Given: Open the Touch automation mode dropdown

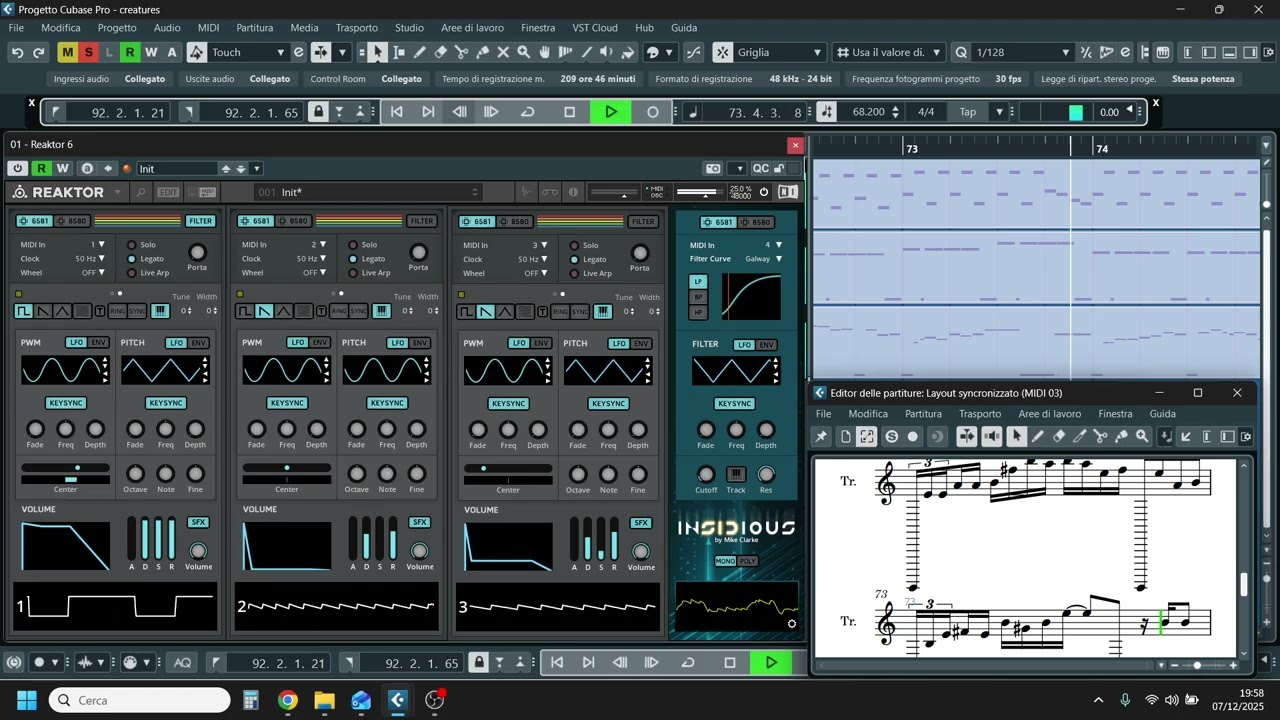Looking at the screenshot, I should coord(247,52).
